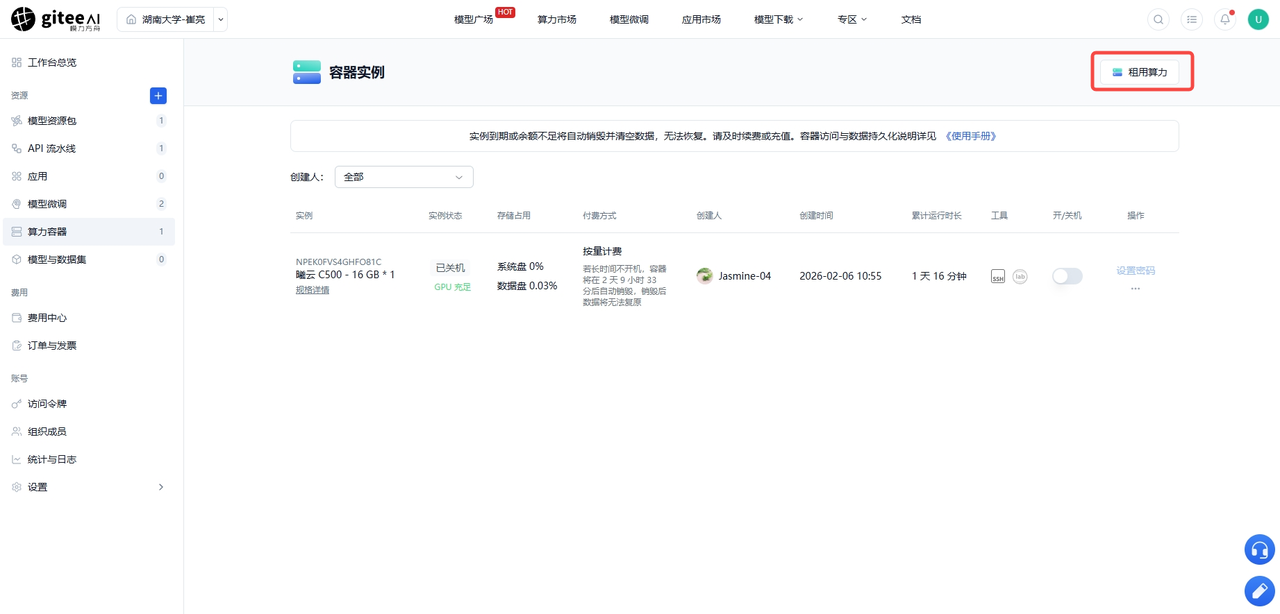Open the task list icon in header

pos(1192,19)
